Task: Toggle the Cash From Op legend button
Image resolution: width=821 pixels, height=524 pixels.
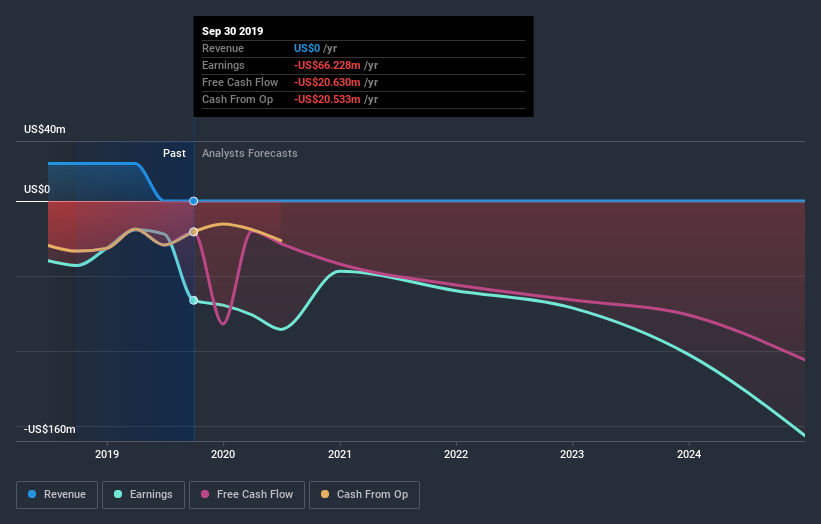Action: pyautogui.click(x=364, y=495)
